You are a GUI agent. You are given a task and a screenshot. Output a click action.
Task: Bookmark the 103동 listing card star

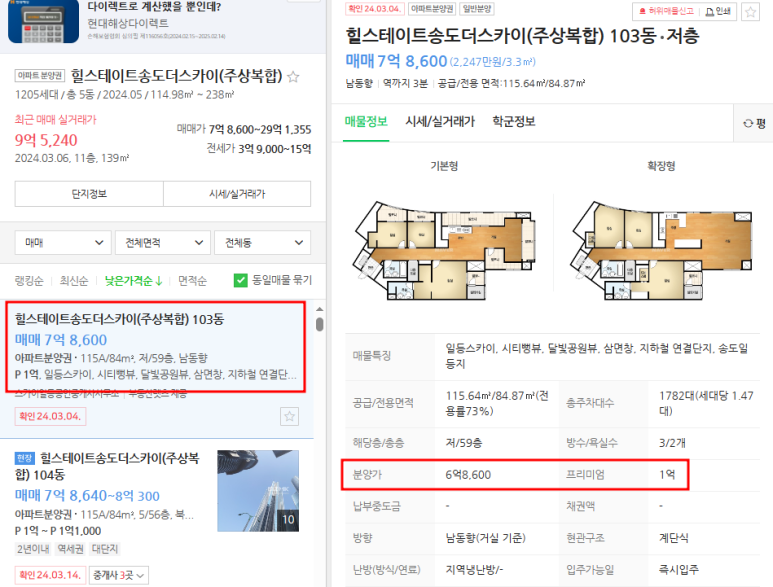tap(289, 417)
